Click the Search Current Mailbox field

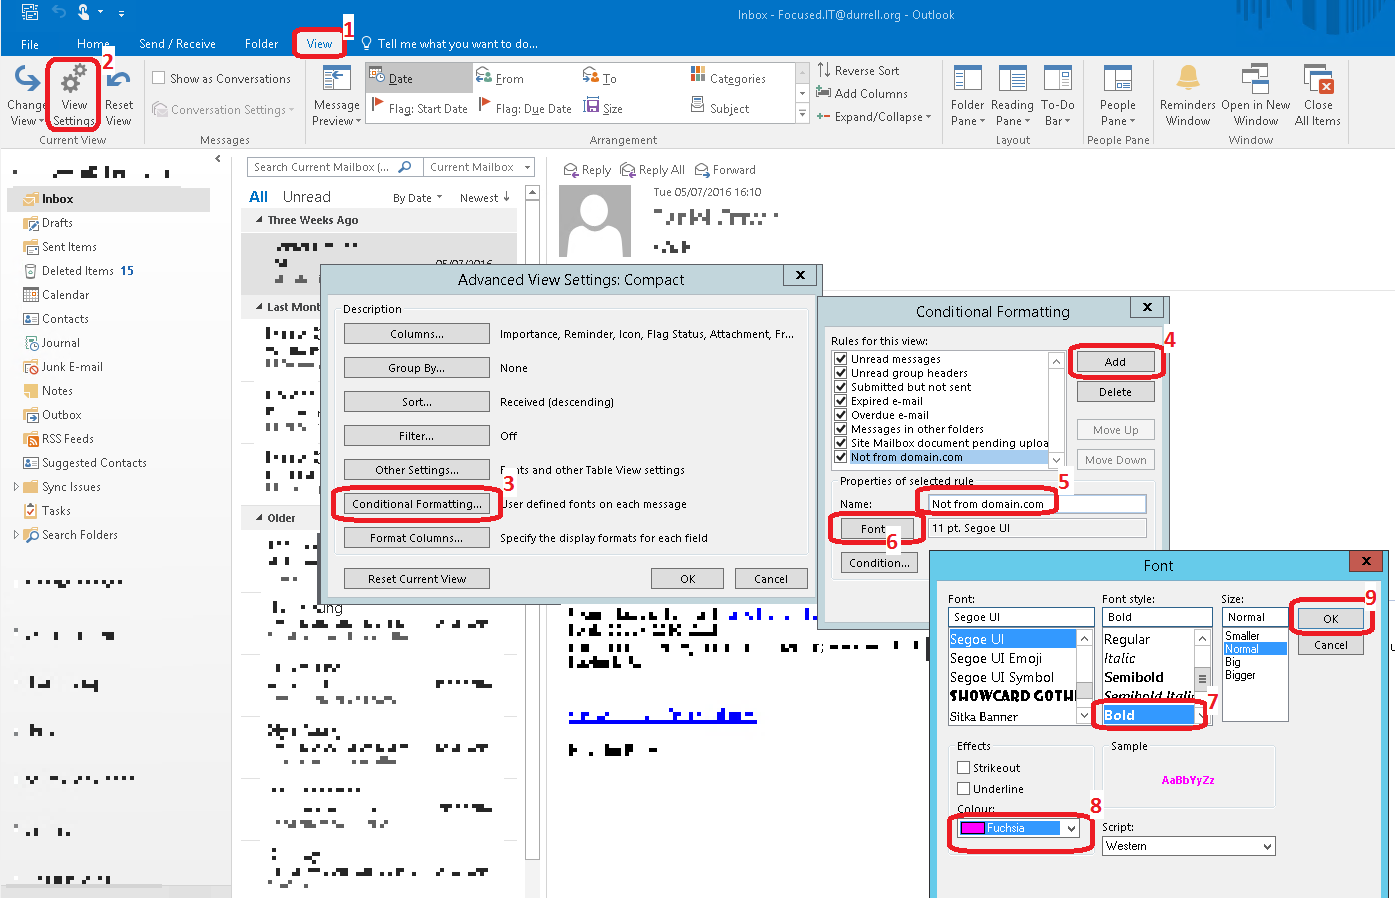(x=323, y=167)
